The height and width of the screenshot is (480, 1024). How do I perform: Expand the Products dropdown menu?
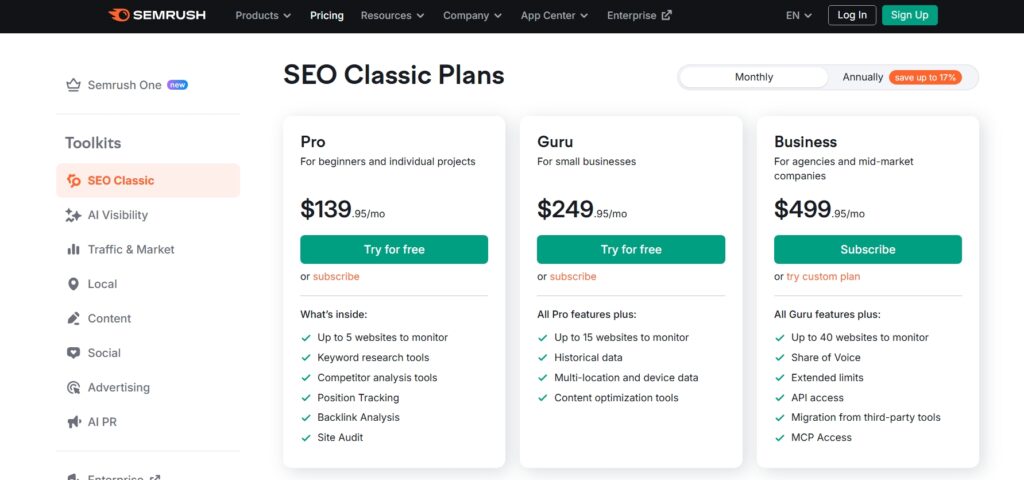pyautogui.click(x=263, y=15)
